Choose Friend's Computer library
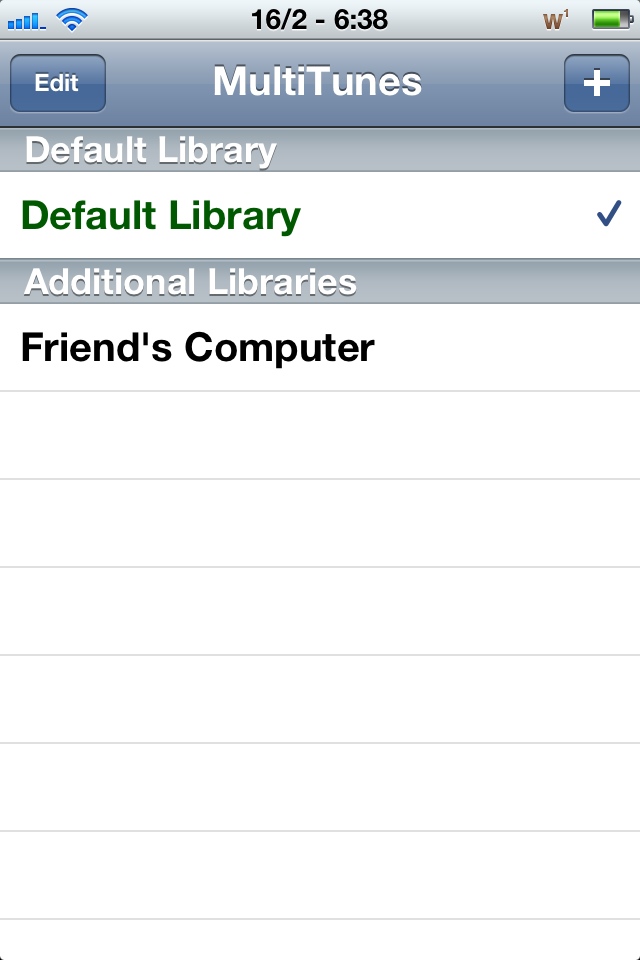 pos(320,347)
